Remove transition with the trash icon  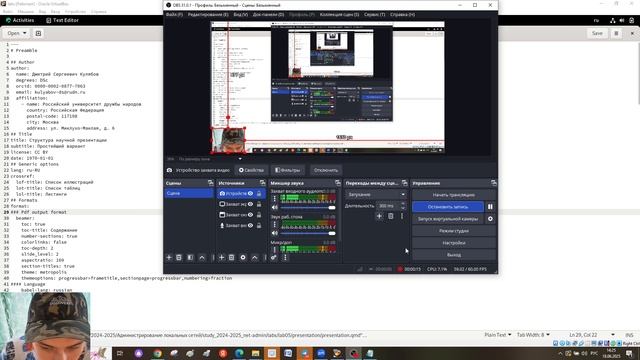[391, 216]
